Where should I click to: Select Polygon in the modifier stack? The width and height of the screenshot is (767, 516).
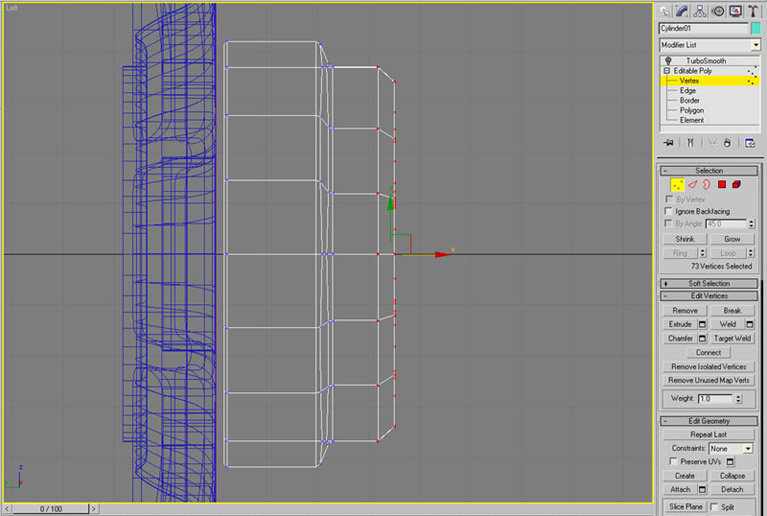[692, 110]
